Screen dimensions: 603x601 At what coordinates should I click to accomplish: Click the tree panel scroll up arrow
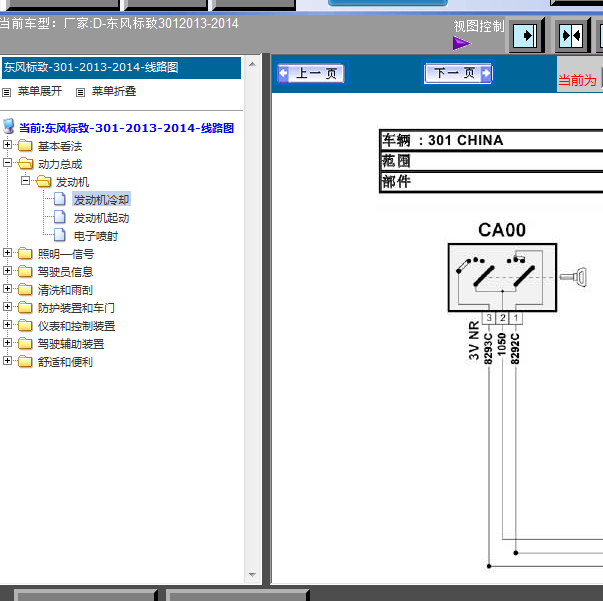252,64
